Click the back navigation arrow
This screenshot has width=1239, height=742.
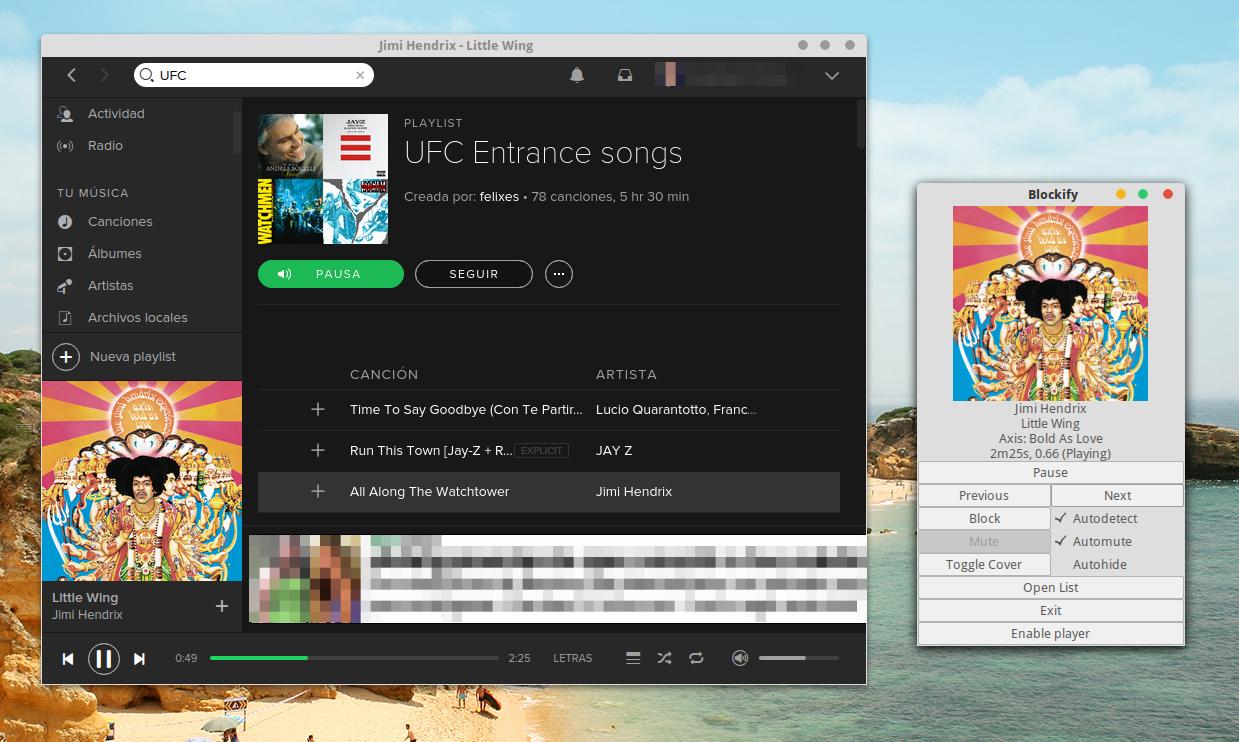tap(70, 75)
